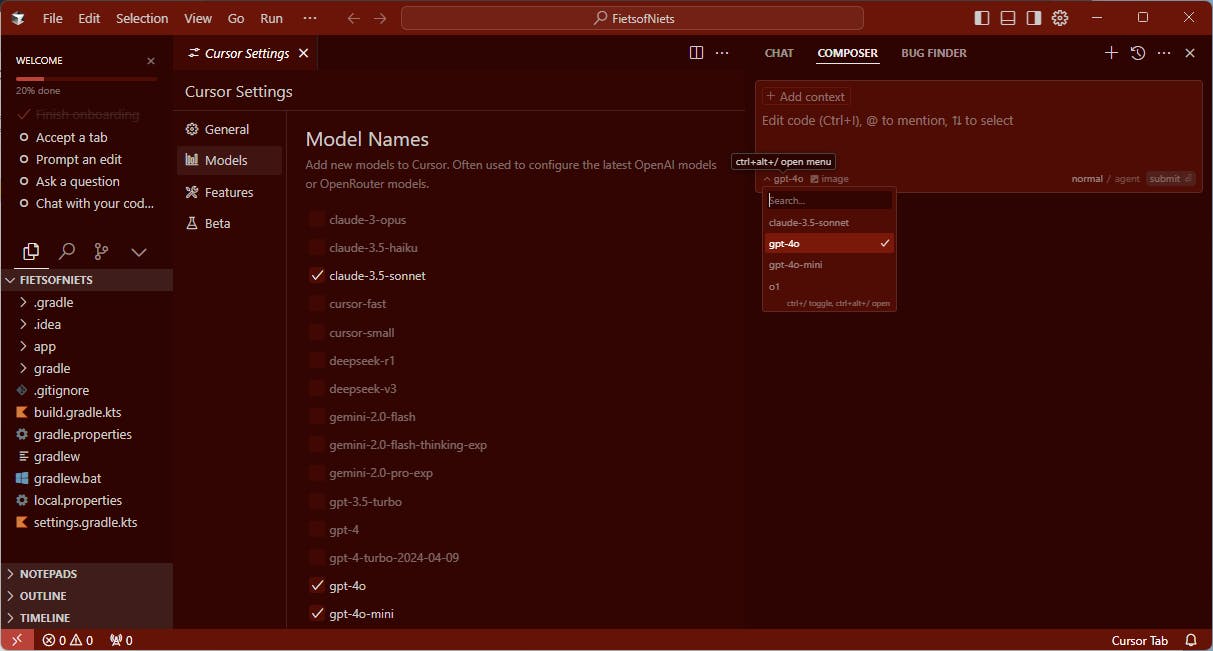Image resolution: width=1213 pixels, height=651 pixels.
Task: Switch to the Bug Finder tab
Action: pos(934,53)
